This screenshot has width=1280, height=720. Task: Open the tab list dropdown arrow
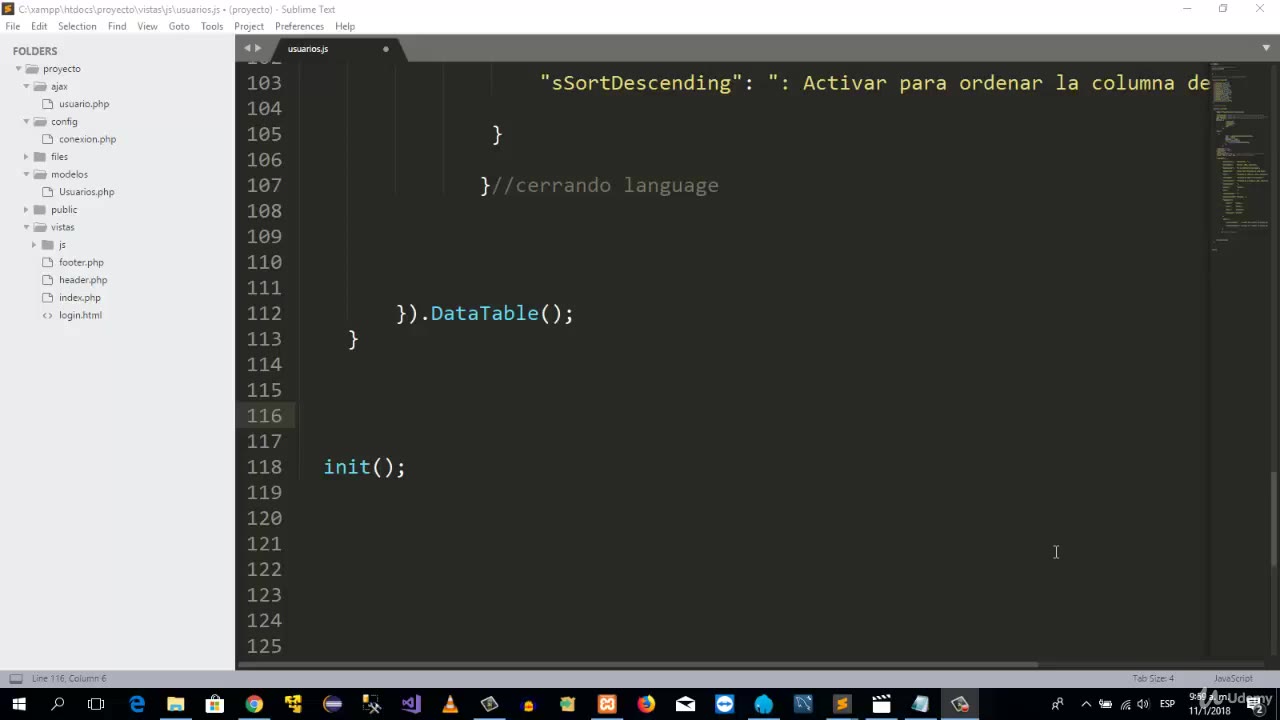[1266, 48]
